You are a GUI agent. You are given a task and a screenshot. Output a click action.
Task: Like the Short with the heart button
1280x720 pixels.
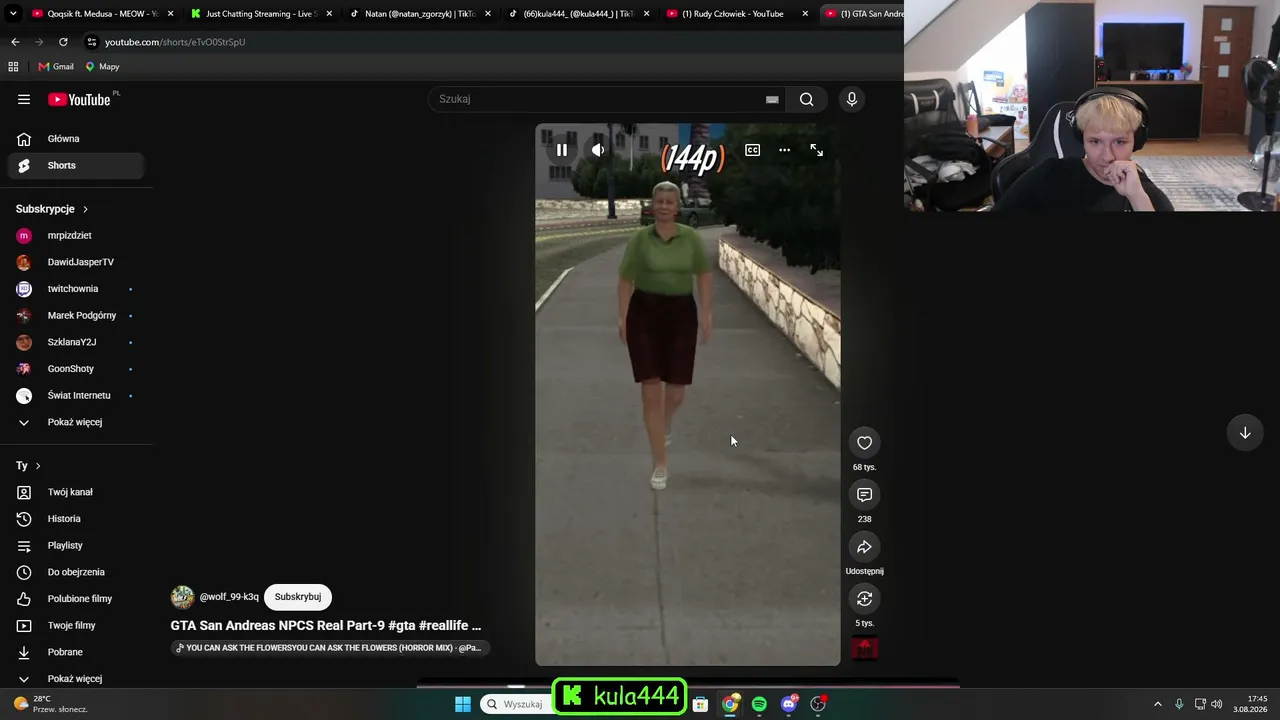865,443
